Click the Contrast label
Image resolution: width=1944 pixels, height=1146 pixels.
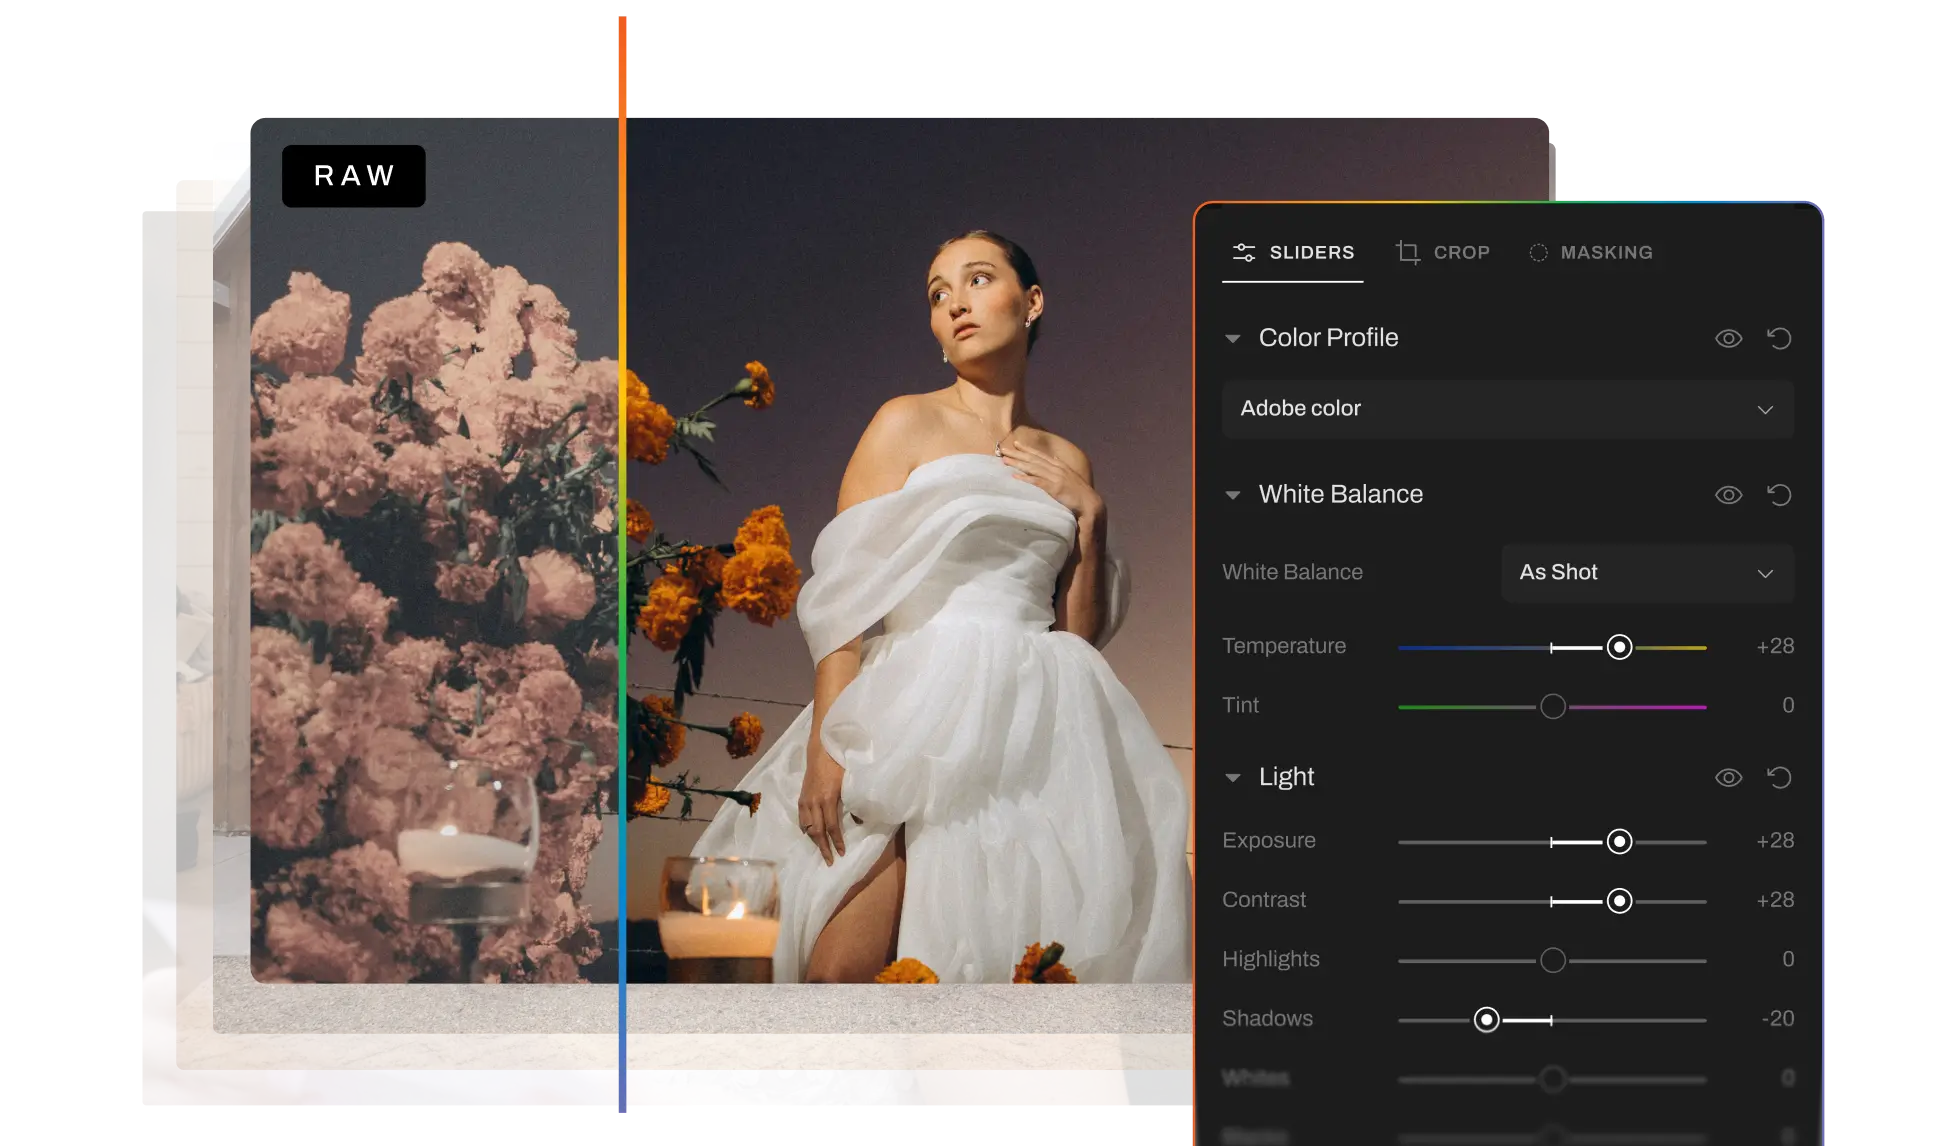point(1264,900)
